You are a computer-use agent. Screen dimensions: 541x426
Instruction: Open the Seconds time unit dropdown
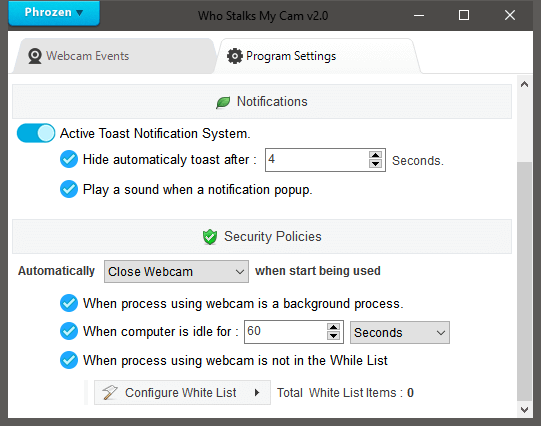click(x=400, y=333)
